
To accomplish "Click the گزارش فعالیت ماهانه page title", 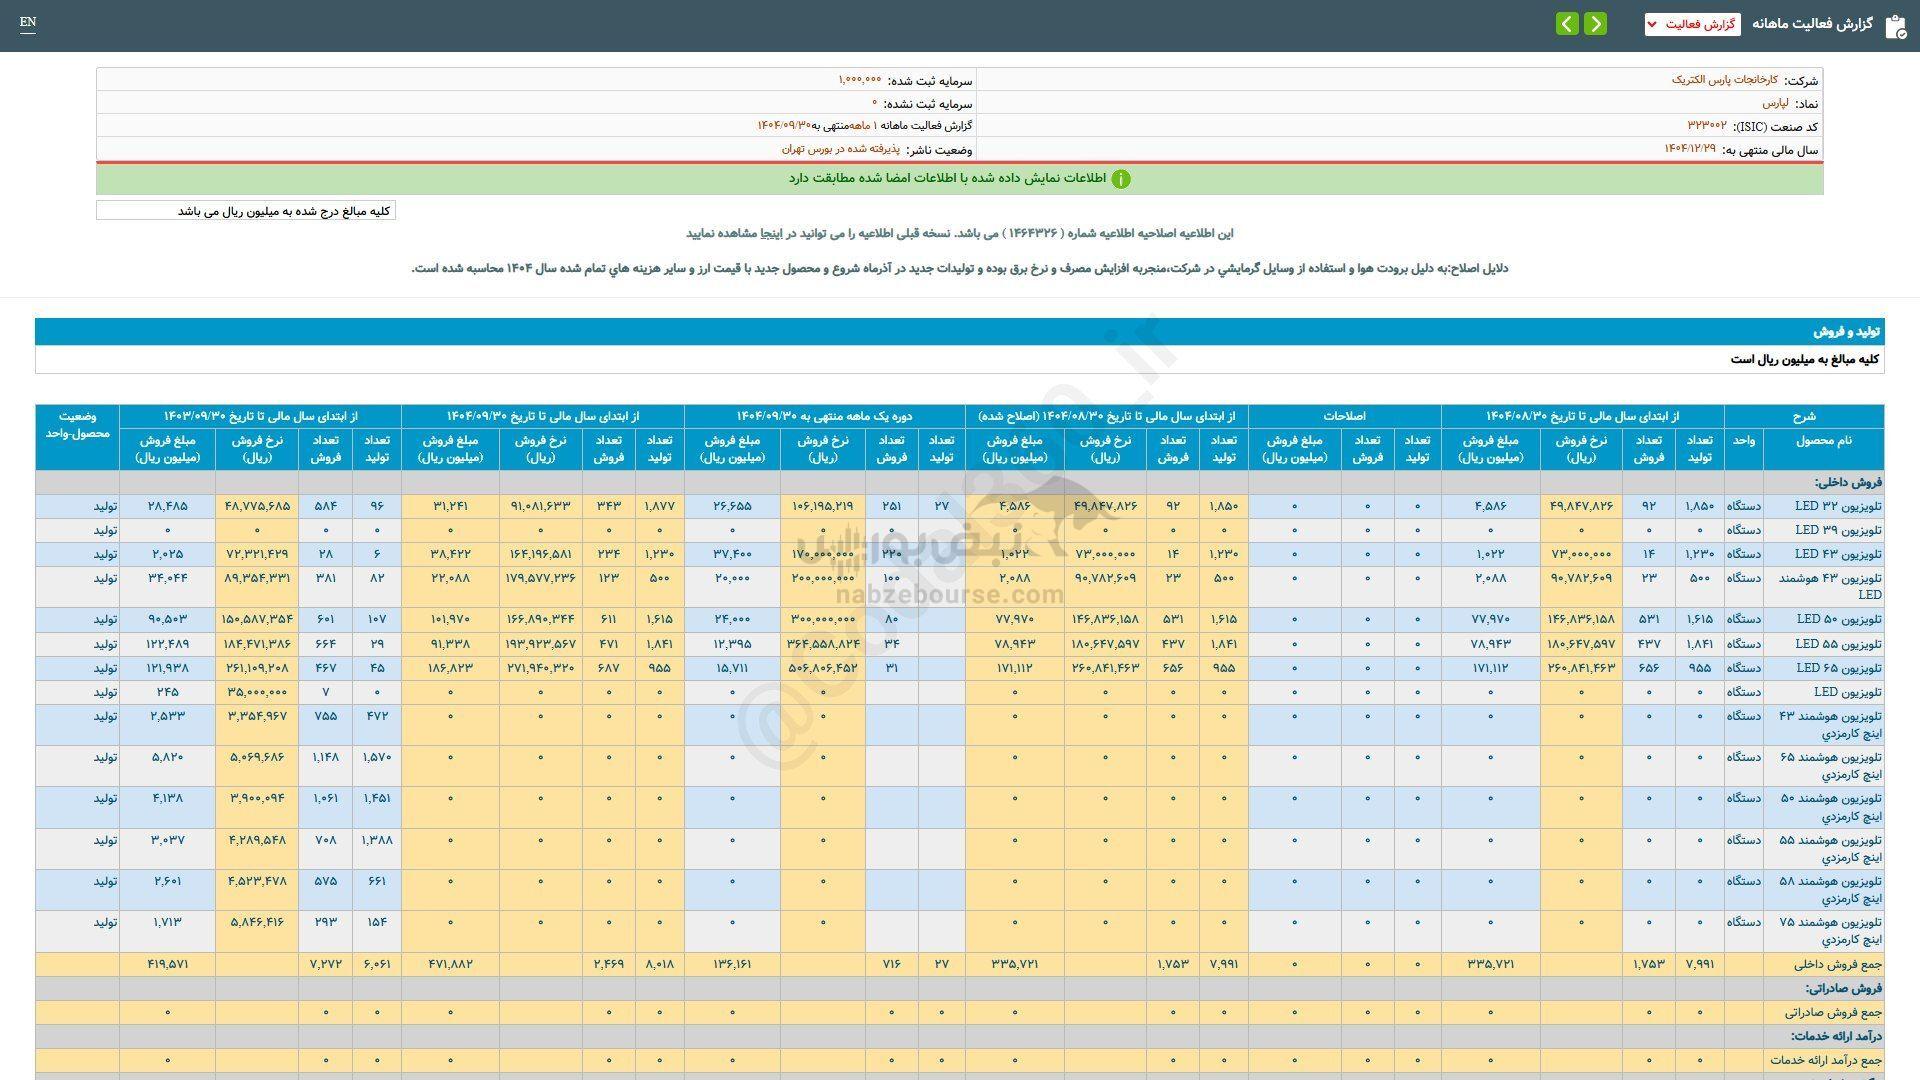I will tap(1811, 24).
